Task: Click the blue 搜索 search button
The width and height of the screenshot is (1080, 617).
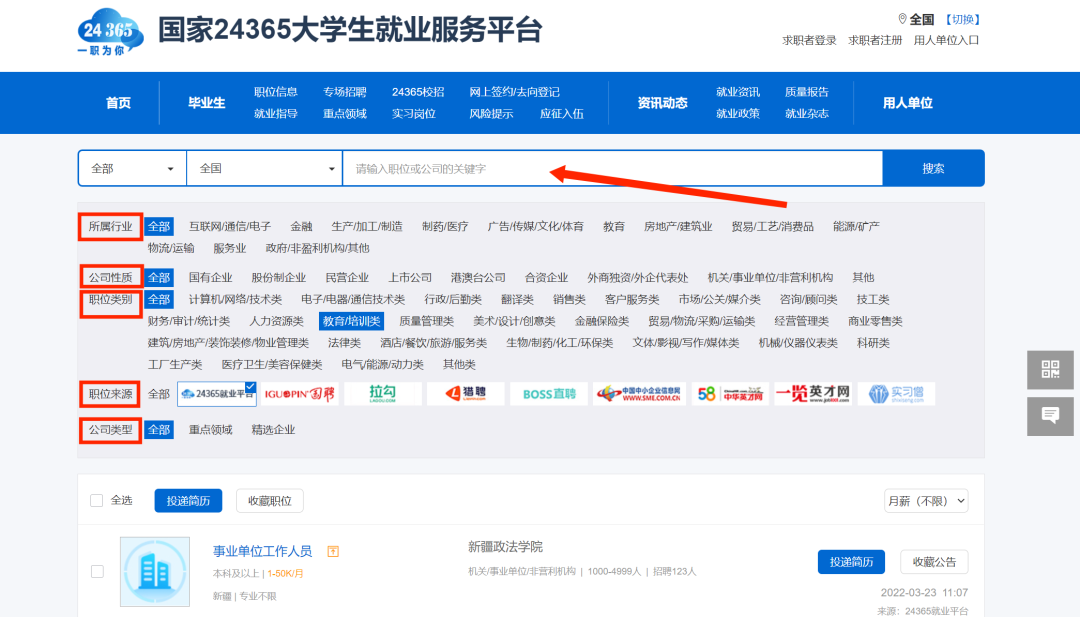Action: click(x=933, y=169)
